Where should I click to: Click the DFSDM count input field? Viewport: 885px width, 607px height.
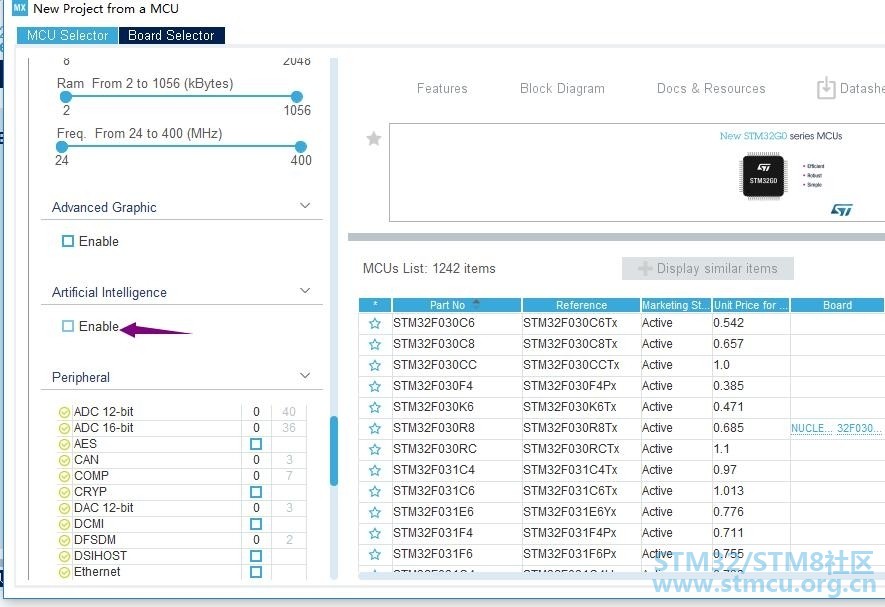[x=256, y=540]
